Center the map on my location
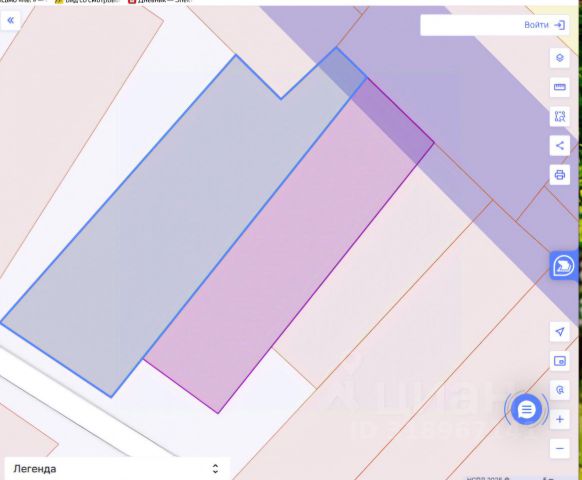The height and width of the screenshot is (480, 582). tap(559, 332)
